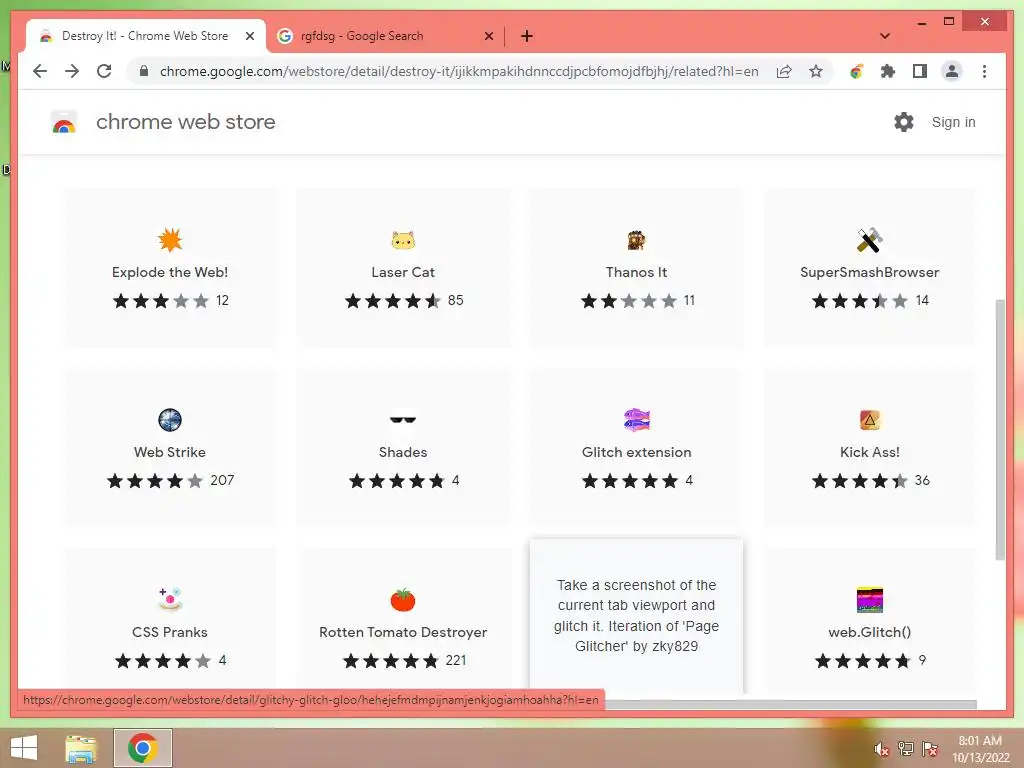Open the Explode the Web! title link
The width and height of the screenshot is (1024, 768).
coord(170,272)
